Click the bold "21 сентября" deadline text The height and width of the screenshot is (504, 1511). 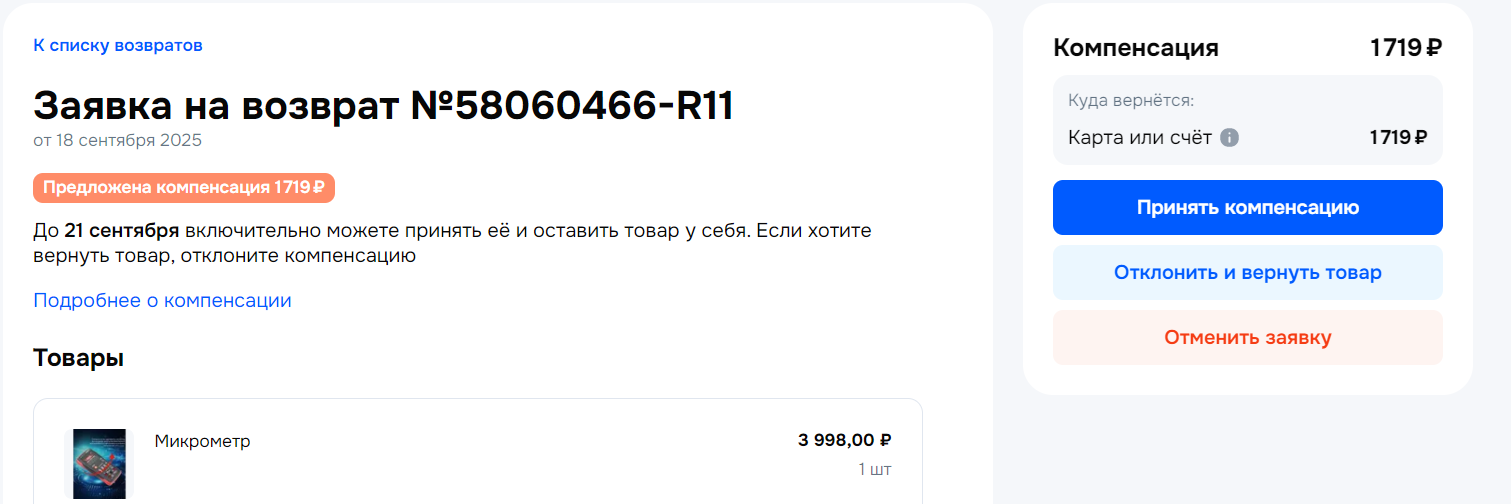pyautogui.click(x=121, y=231)
